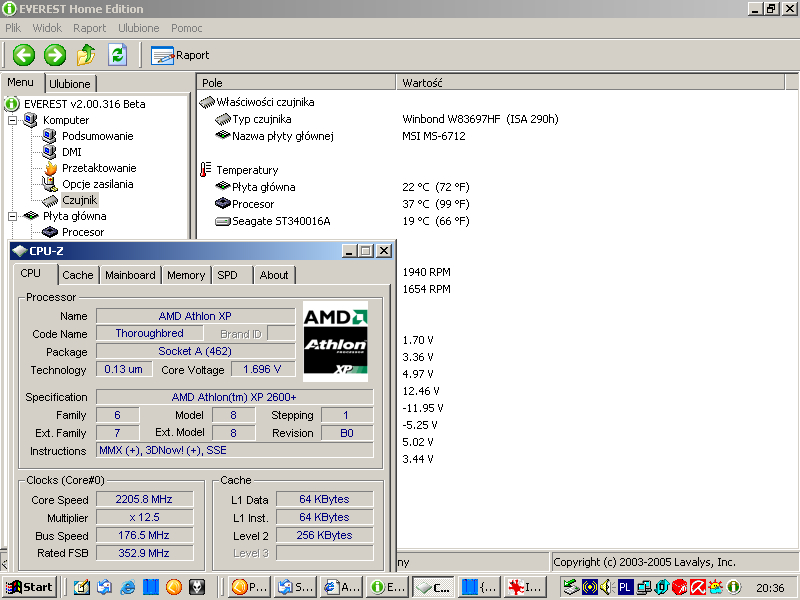The height and width of the screenshot is (600, 800).
Task: Select Procesor in the tree
Action: (x=83, y=232)
